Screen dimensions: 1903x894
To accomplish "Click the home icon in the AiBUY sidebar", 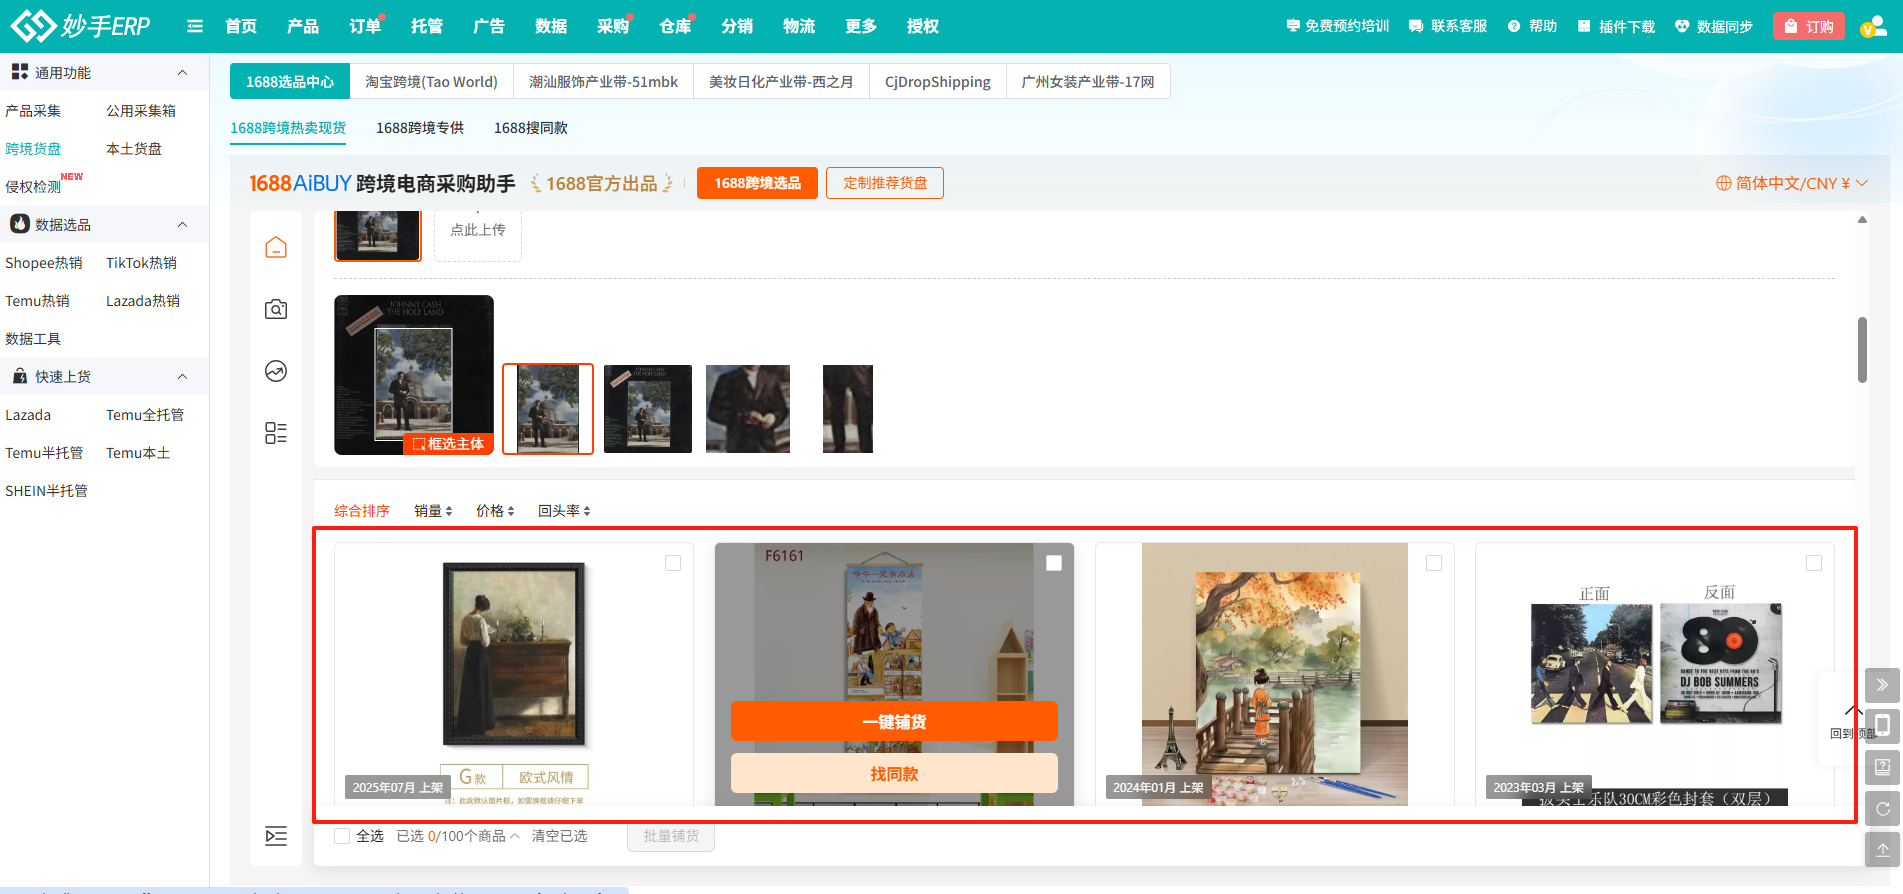I will click(276, 247).
